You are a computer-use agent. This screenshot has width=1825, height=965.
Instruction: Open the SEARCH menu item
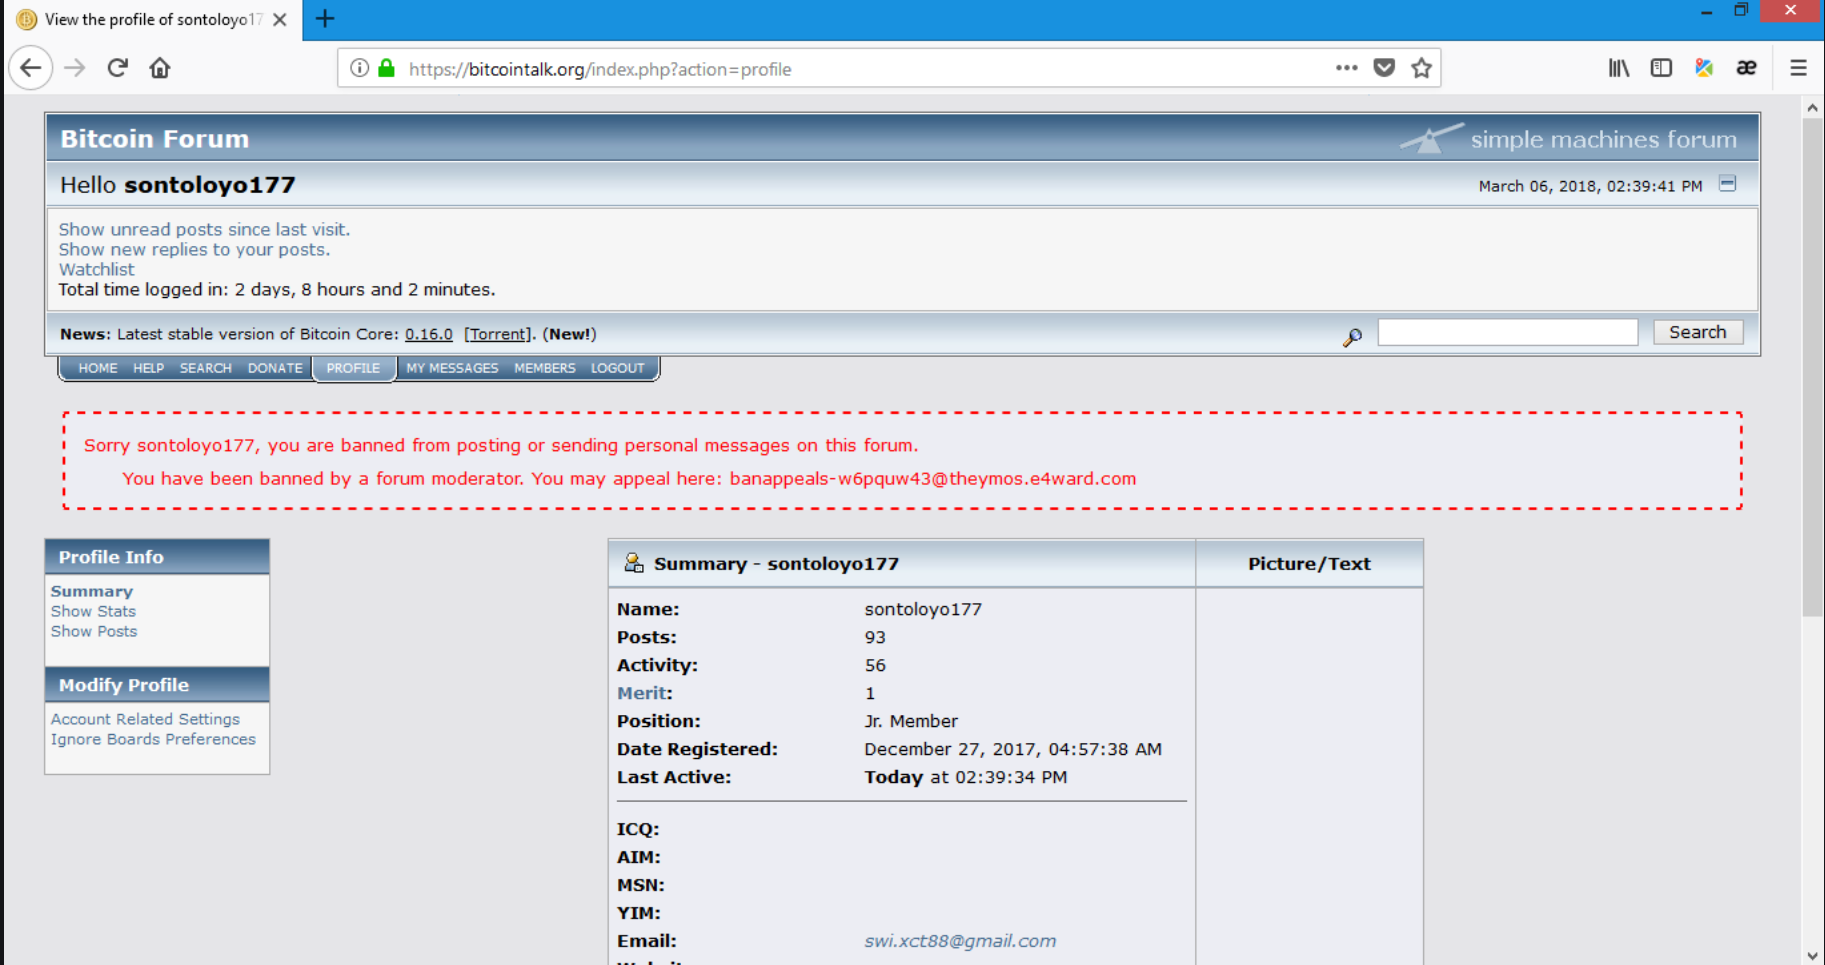205,368
